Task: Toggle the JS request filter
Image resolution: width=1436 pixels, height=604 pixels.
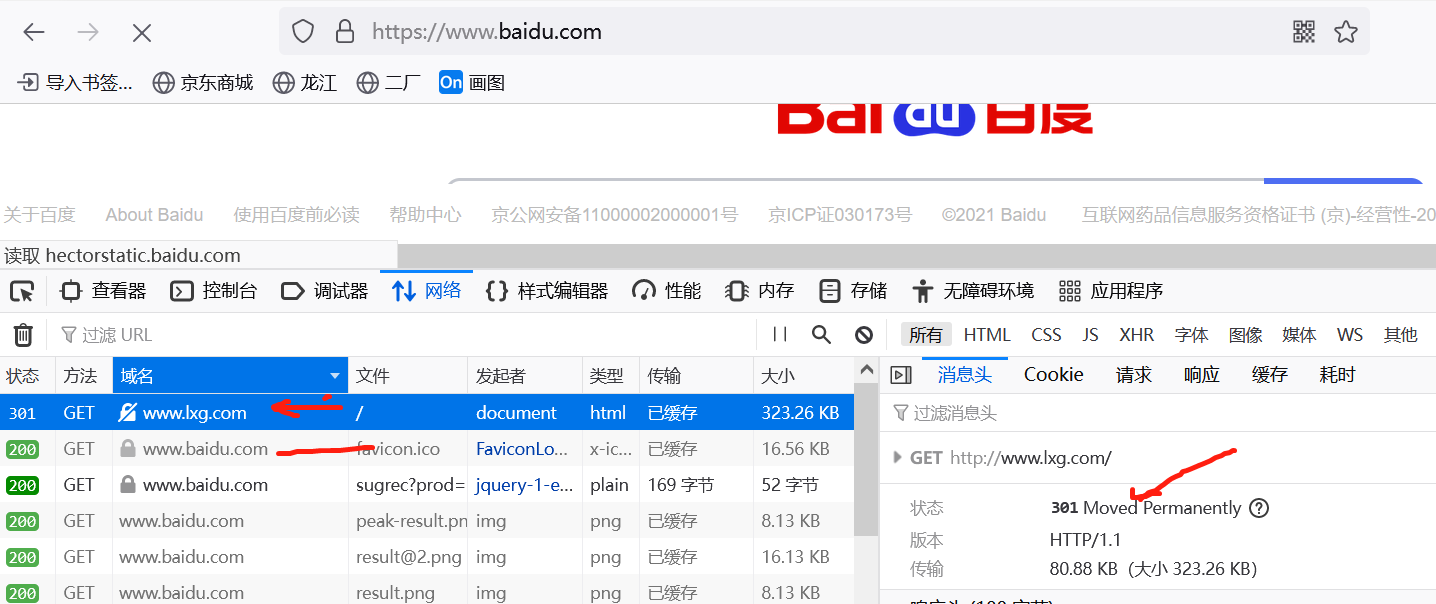Action: pyautogui.click(x=1090, y=335)
